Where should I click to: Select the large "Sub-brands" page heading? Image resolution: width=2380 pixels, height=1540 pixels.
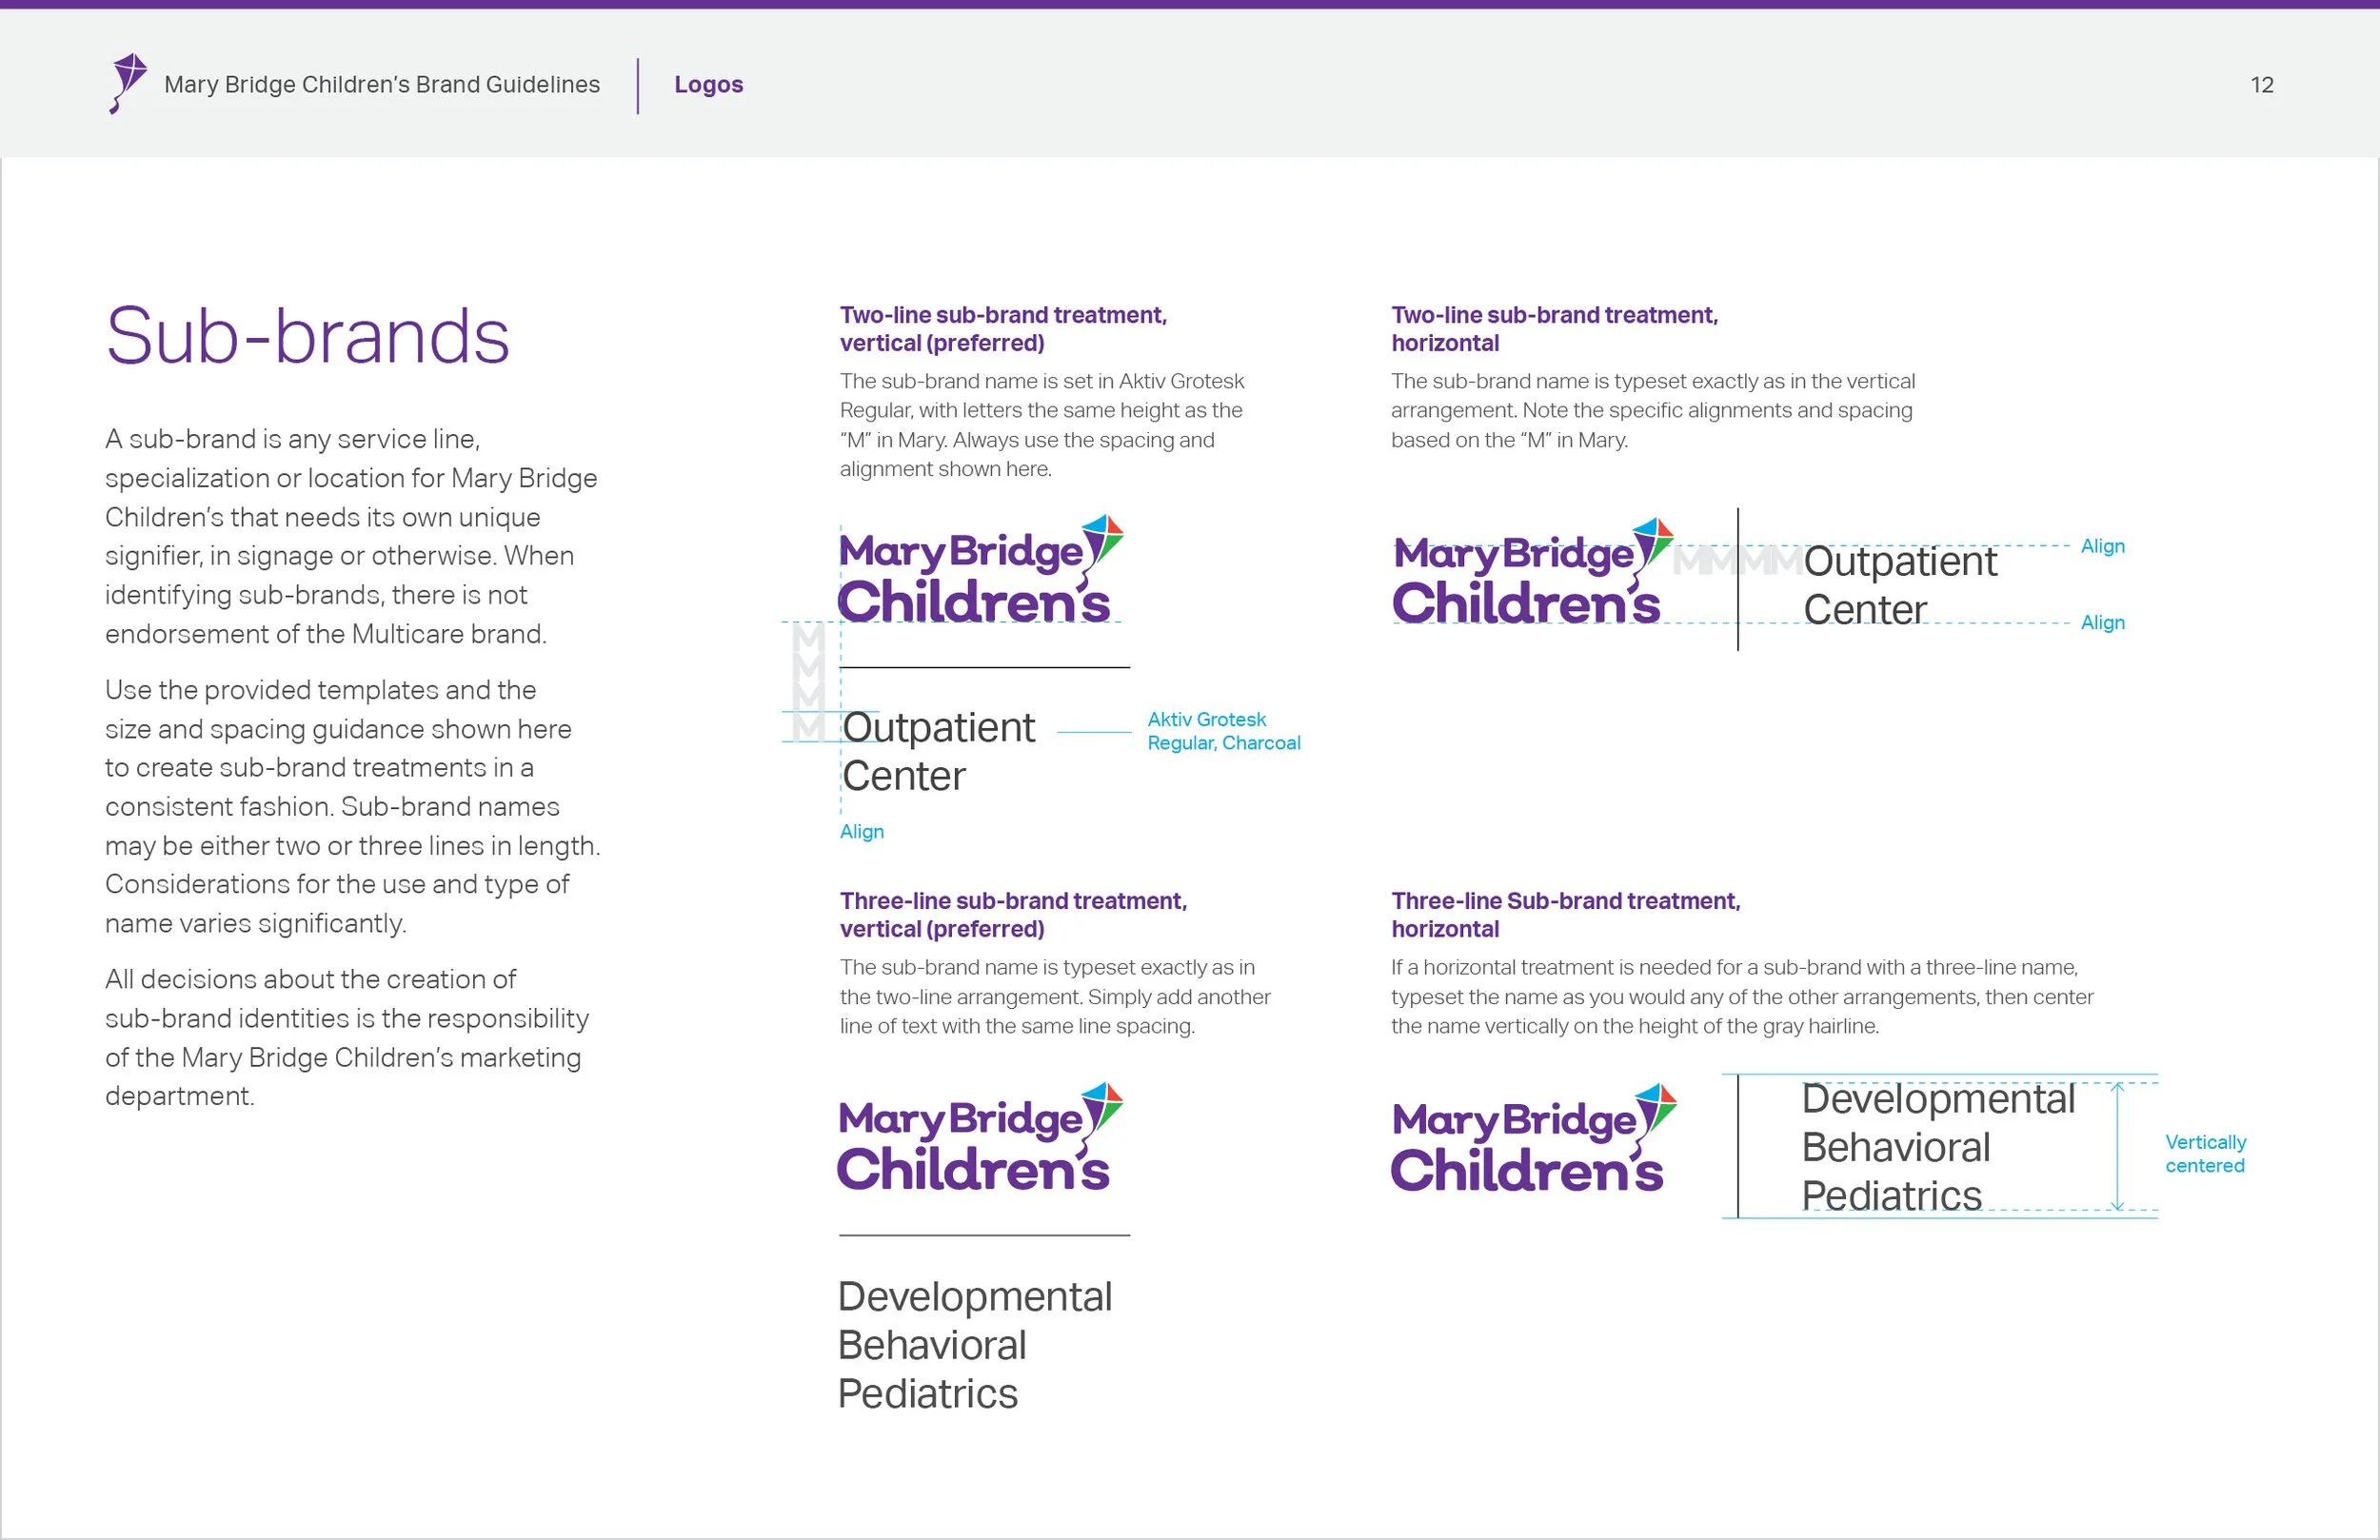pos(308,335)
